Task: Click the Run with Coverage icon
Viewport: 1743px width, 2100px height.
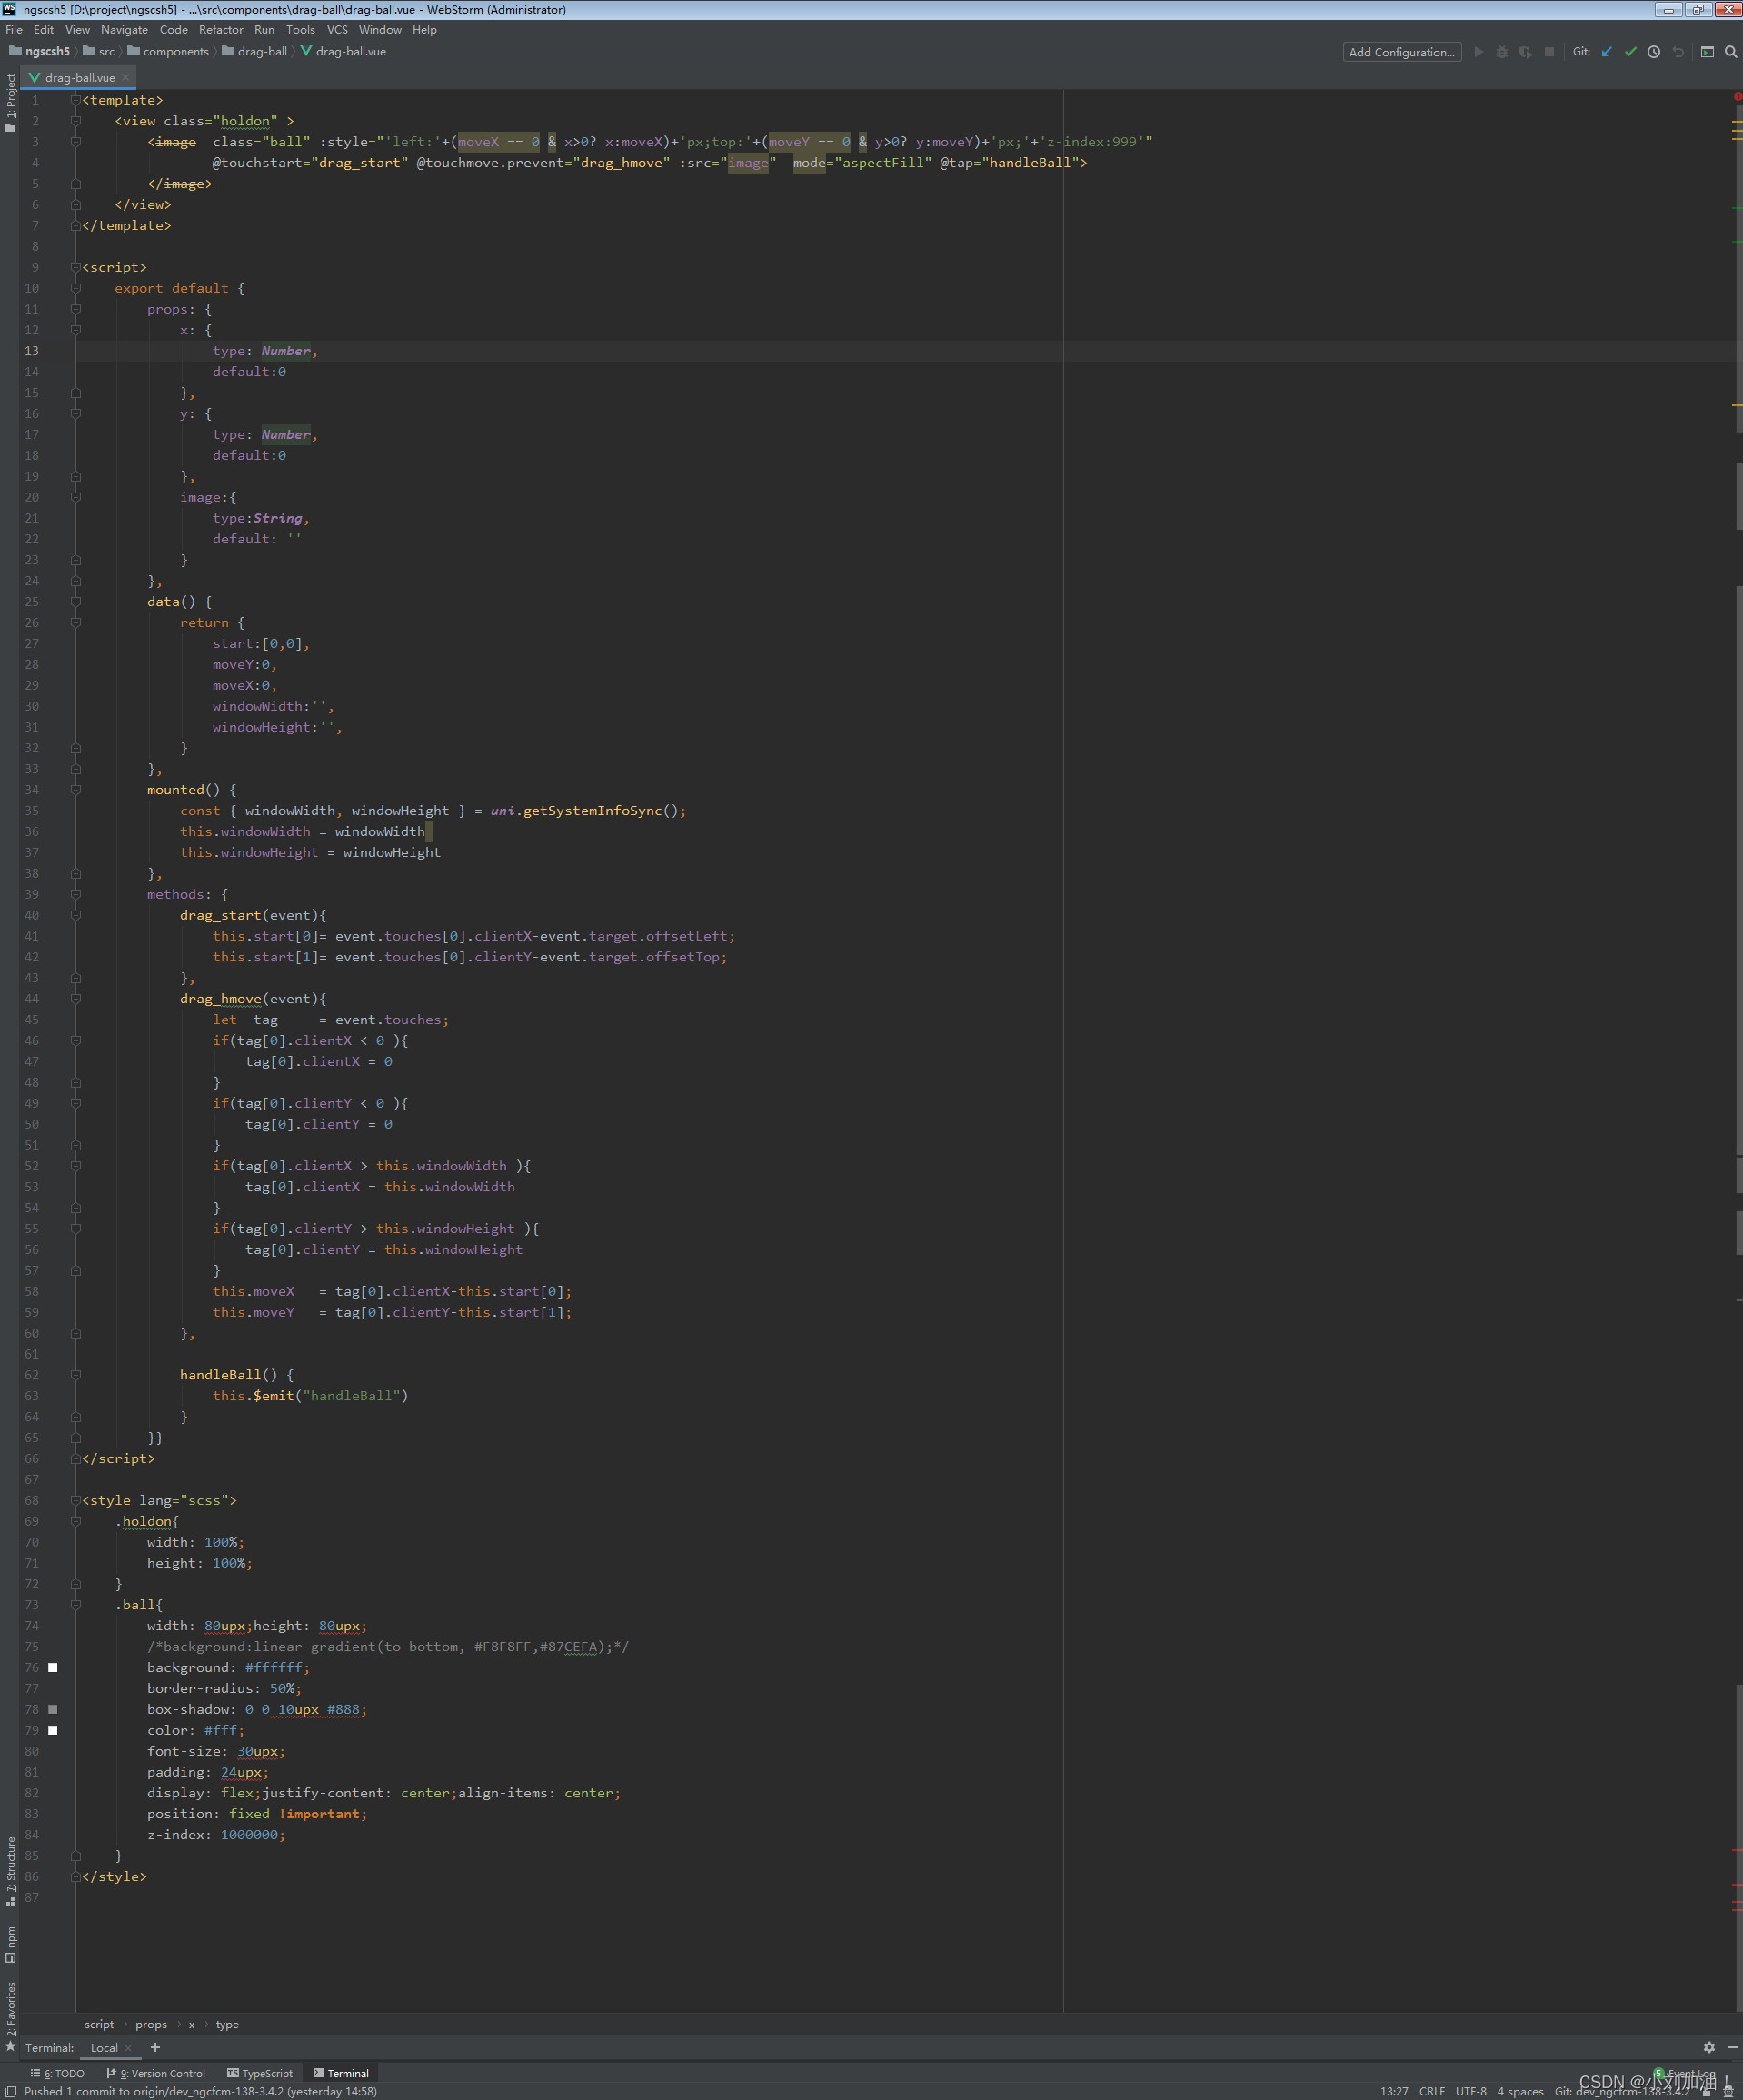Action: pyautogui.click(x=1526, y=52)
